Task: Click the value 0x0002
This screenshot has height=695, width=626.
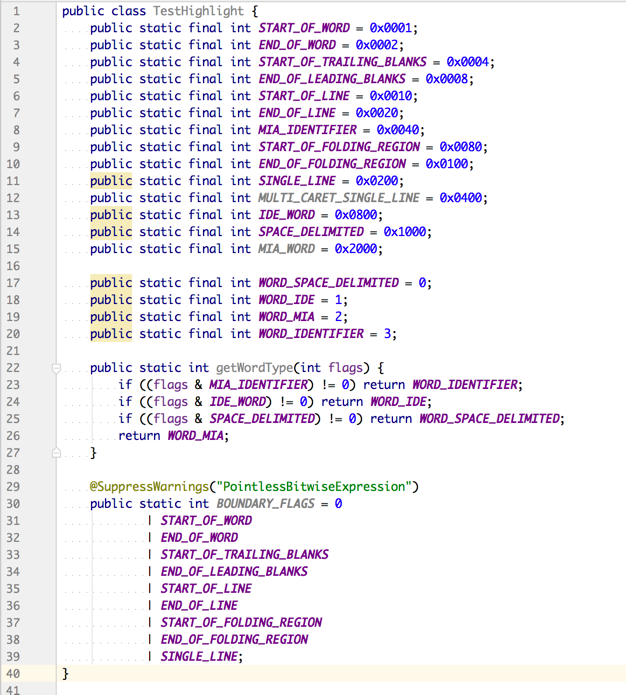Action: point(377,45)
